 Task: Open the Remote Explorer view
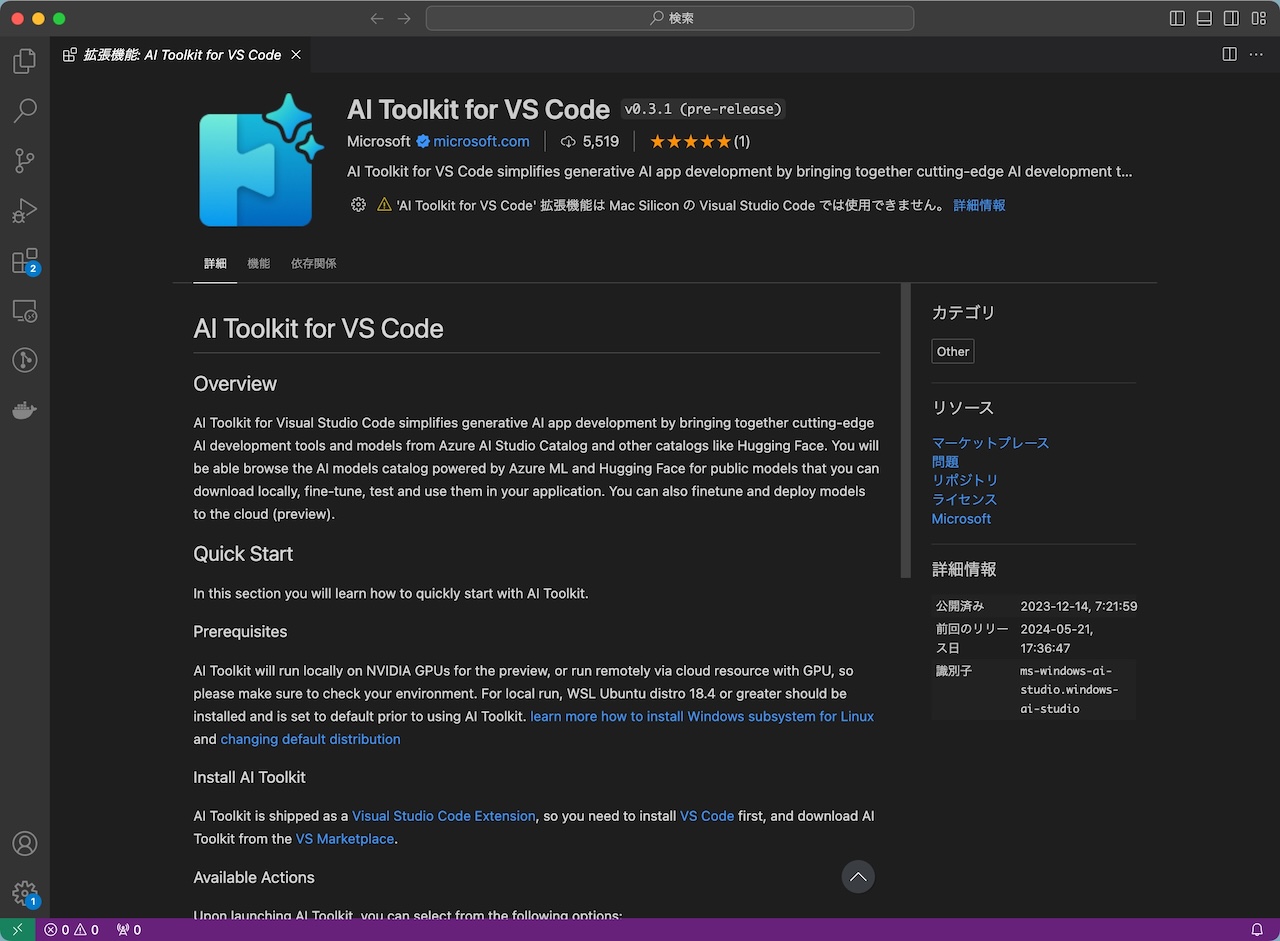(x=24, y=311)
